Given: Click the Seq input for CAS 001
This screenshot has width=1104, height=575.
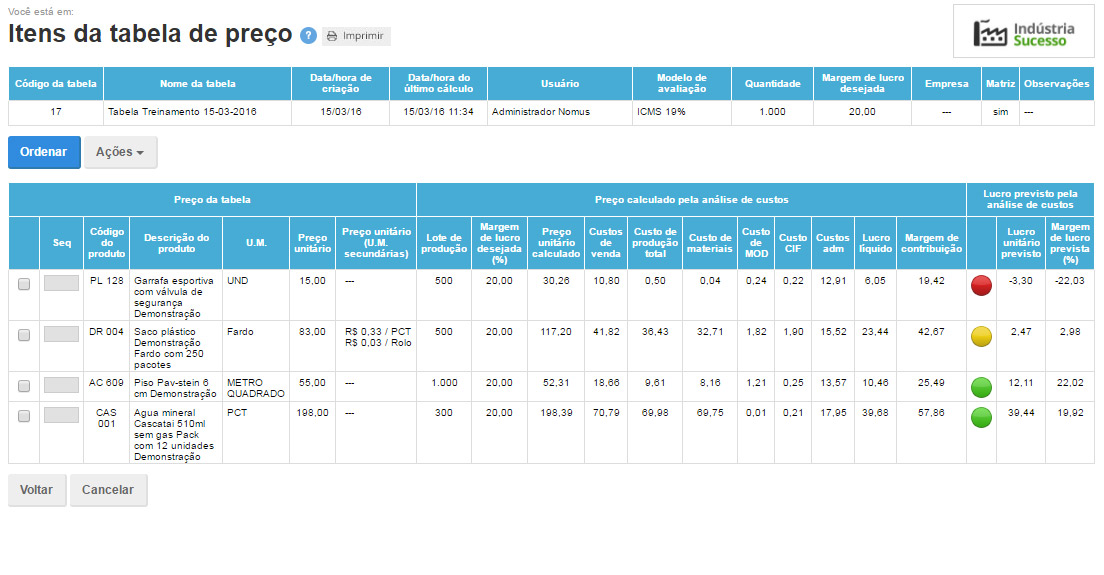Looking at the screenshot, I should (62, 415).
